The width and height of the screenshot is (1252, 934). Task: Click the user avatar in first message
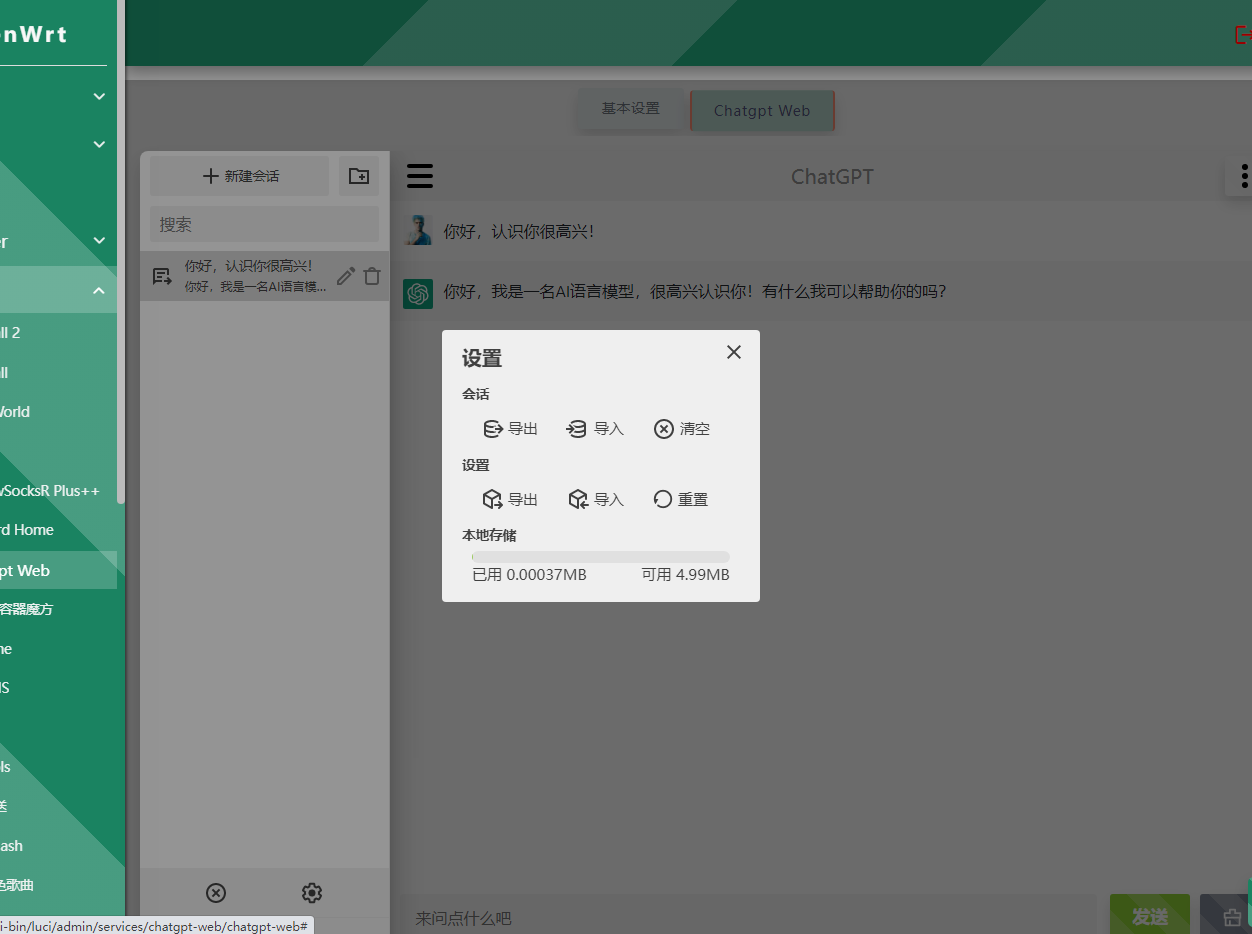(418, 230)
